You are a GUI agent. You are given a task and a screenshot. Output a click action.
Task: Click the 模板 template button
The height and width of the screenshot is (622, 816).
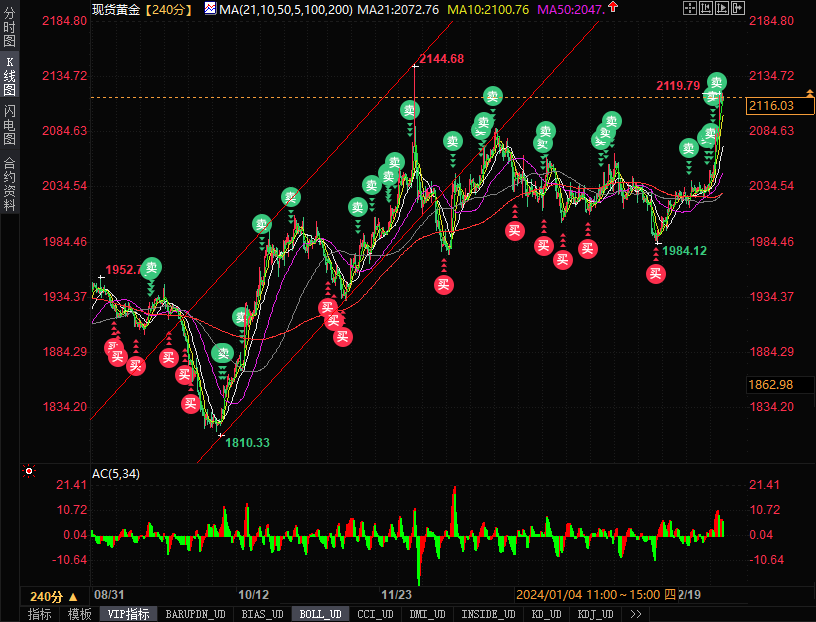[x=80, y=614]
